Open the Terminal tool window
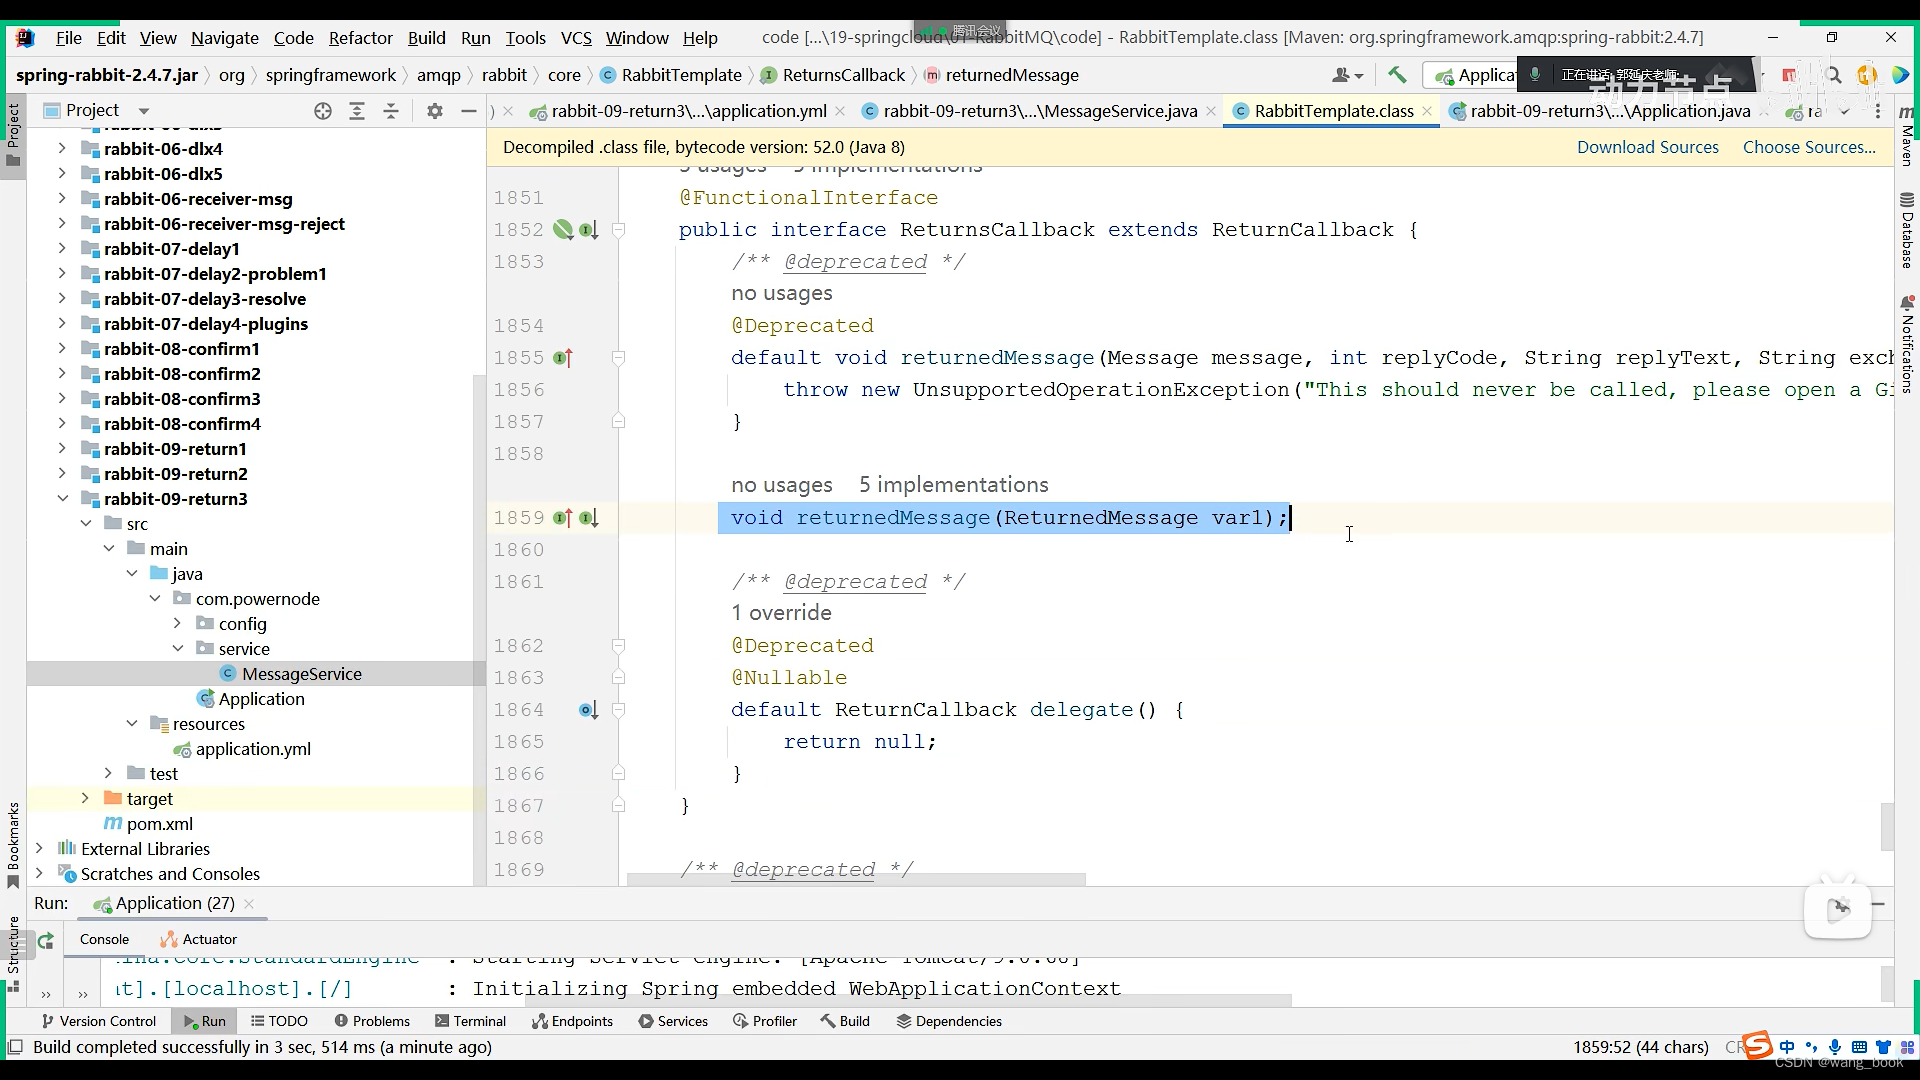 (x=471, y=1021)
